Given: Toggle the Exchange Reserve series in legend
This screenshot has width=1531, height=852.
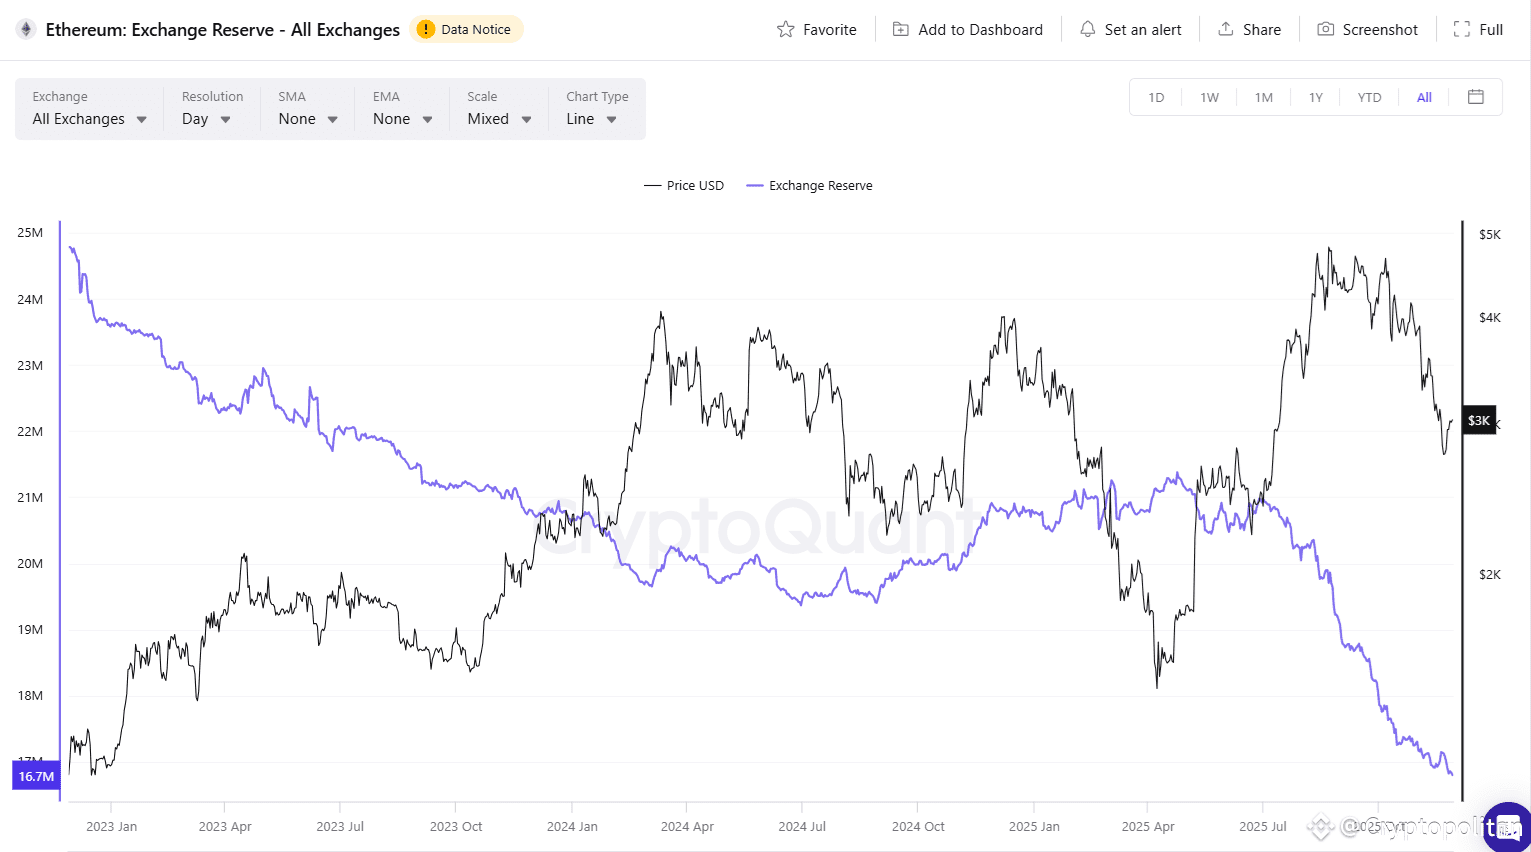Looking at the screenshot, I should [x=809, y=185].
